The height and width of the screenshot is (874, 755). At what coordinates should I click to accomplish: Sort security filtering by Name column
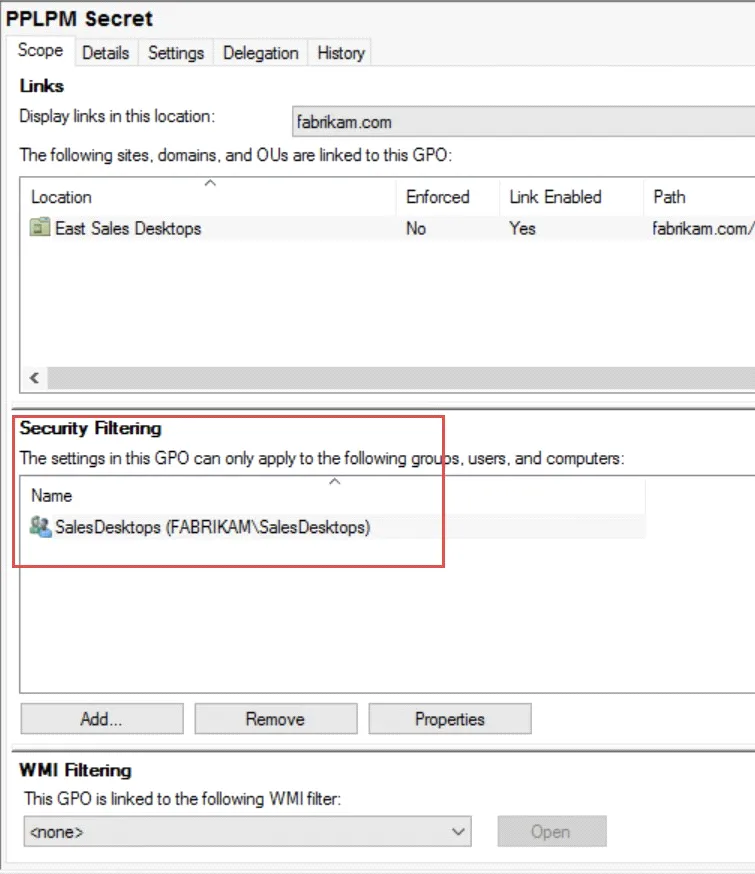click(51, 495)
